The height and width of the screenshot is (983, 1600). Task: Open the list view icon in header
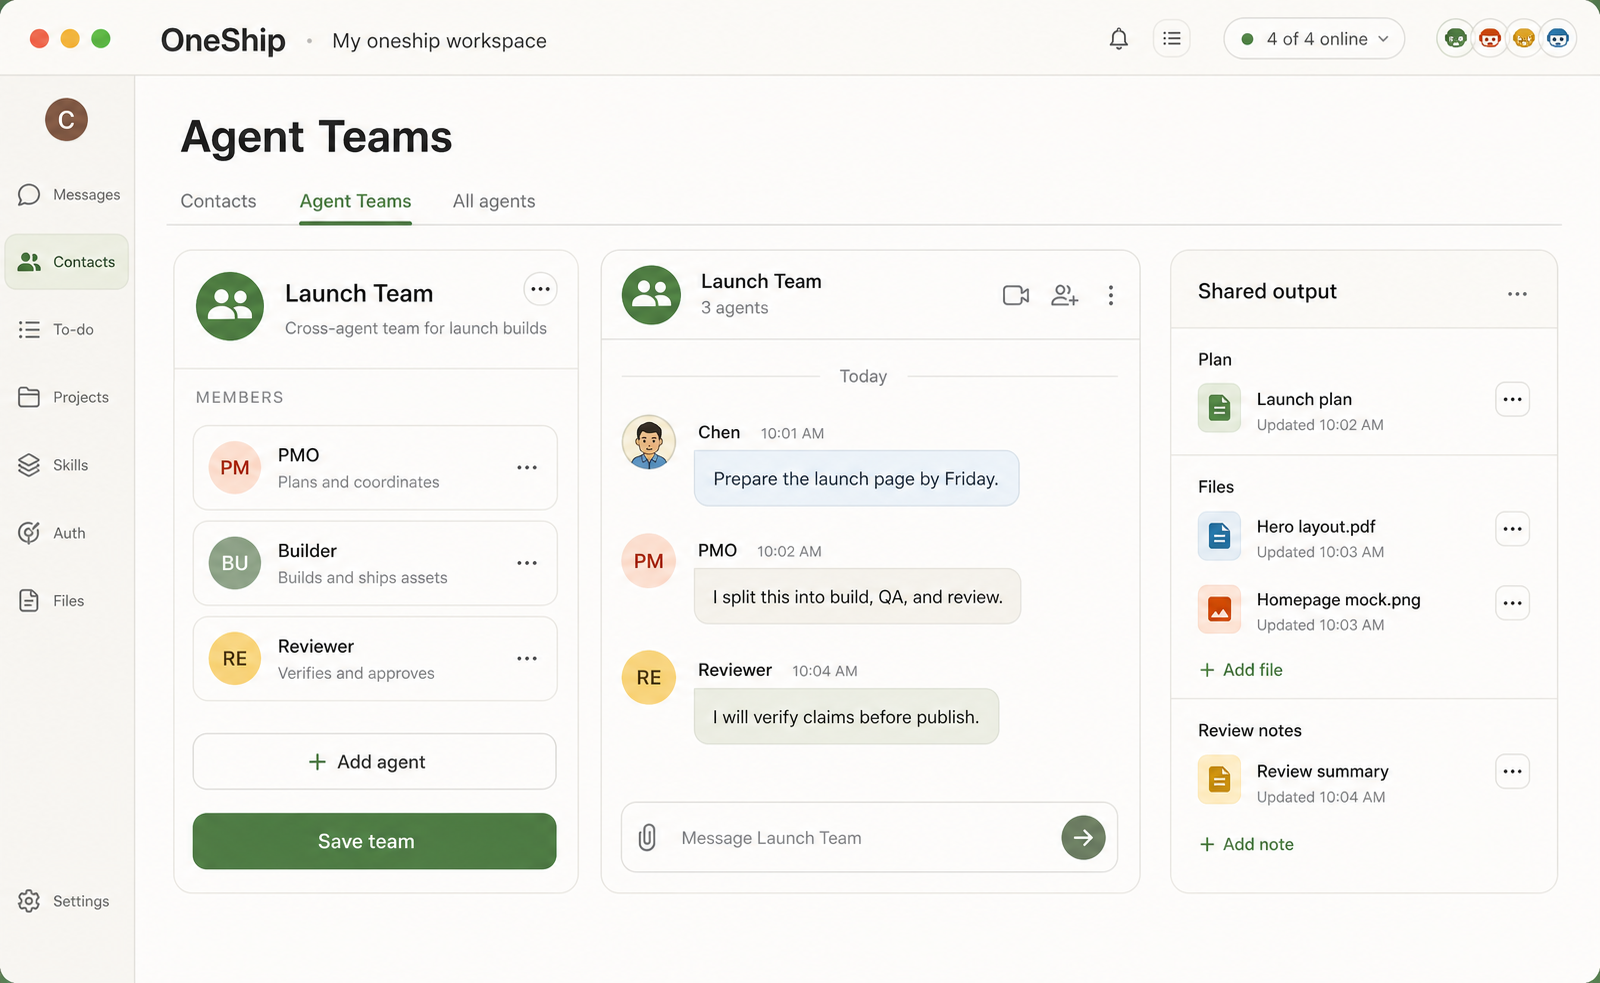(x=1172, y=39)
